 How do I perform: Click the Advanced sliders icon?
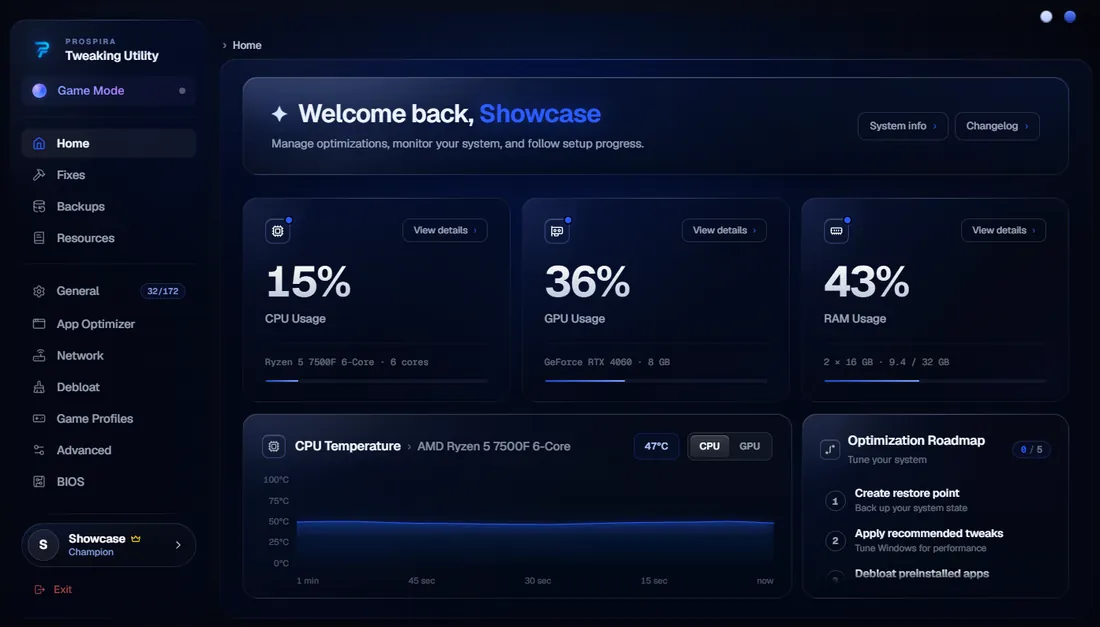point(39,450)
